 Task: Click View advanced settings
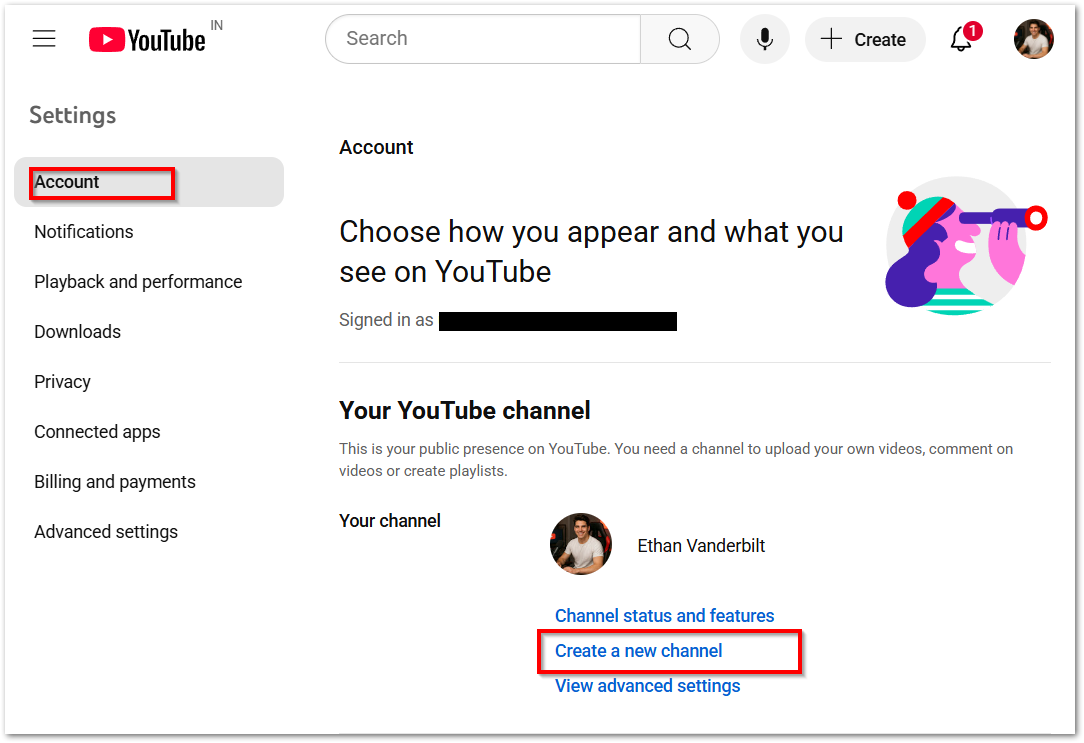point(647,685)
